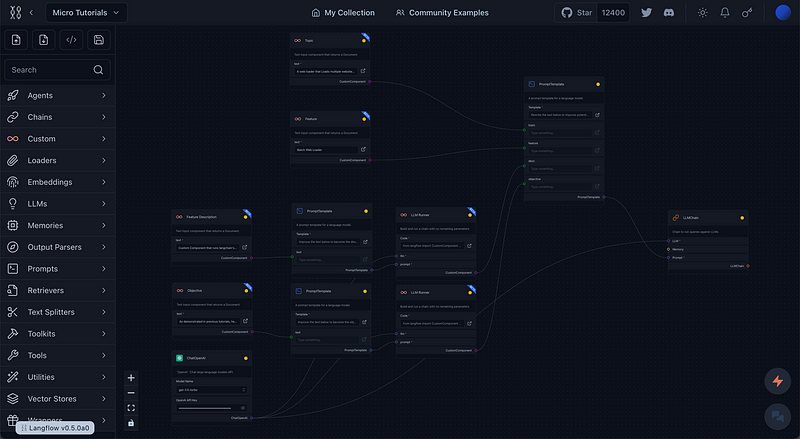Toggle the sun light/dark theme
Viewport: 800px width, 439px height.
coord(703,13)
